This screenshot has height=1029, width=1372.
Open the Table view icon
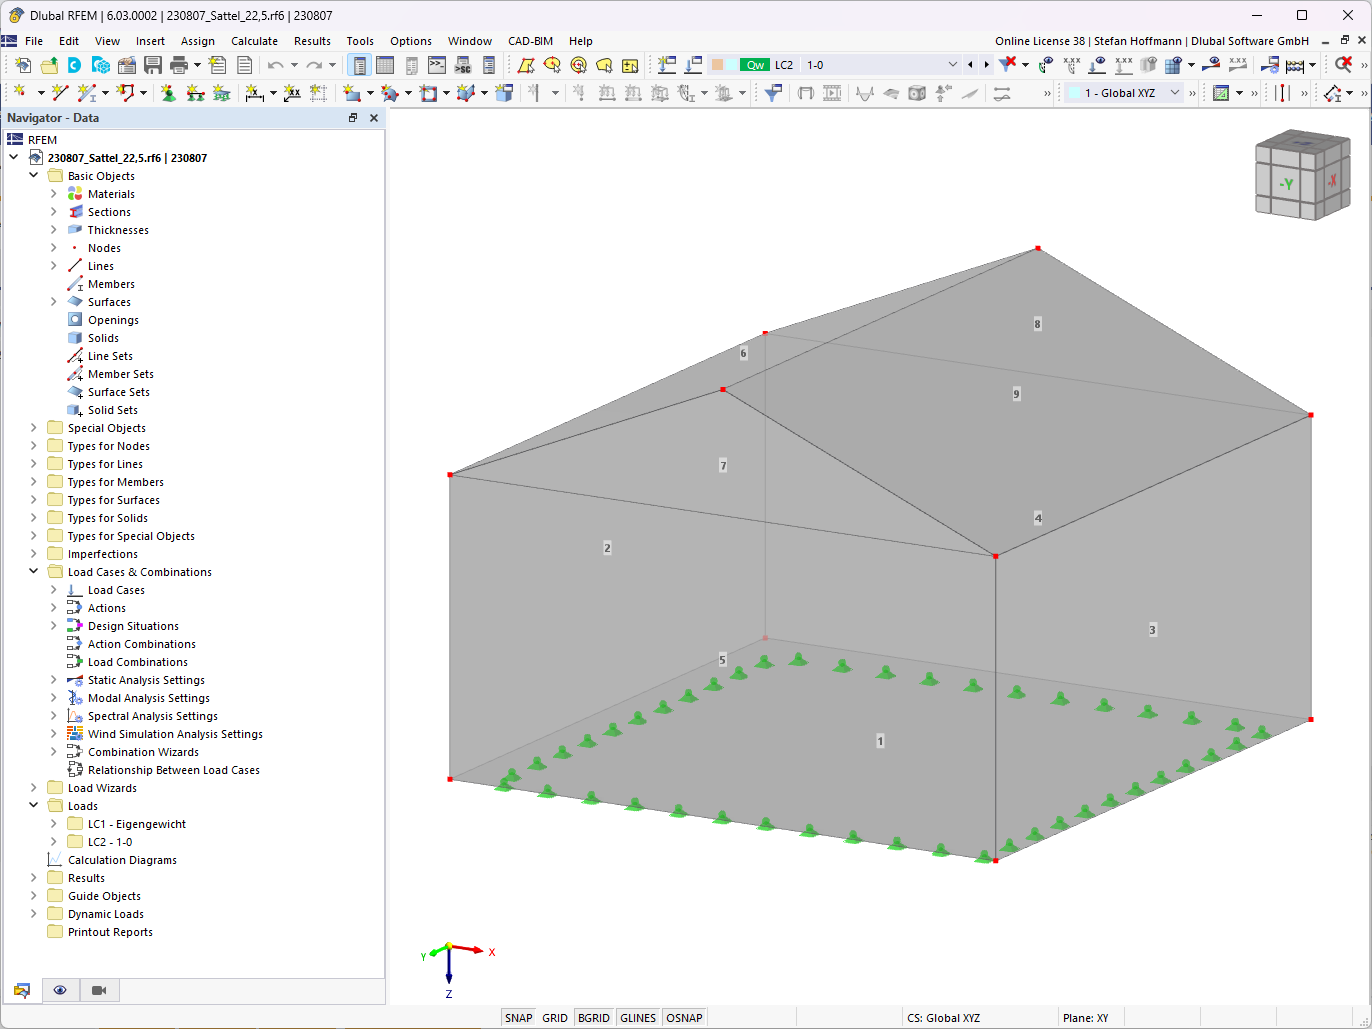pos(385,64)
